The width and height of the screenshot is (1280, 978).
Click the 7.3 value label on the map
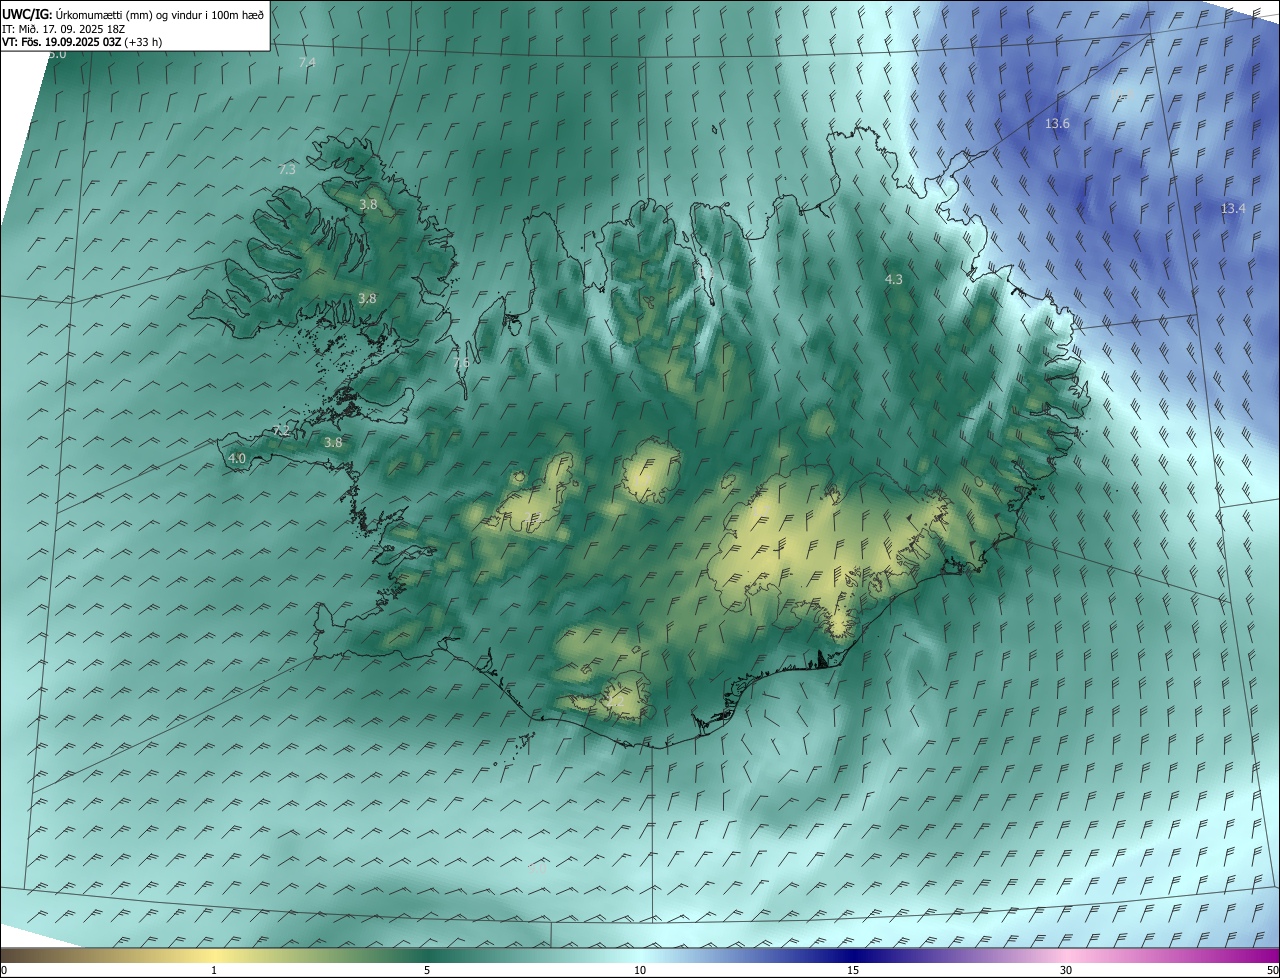(x=287, y=170)
